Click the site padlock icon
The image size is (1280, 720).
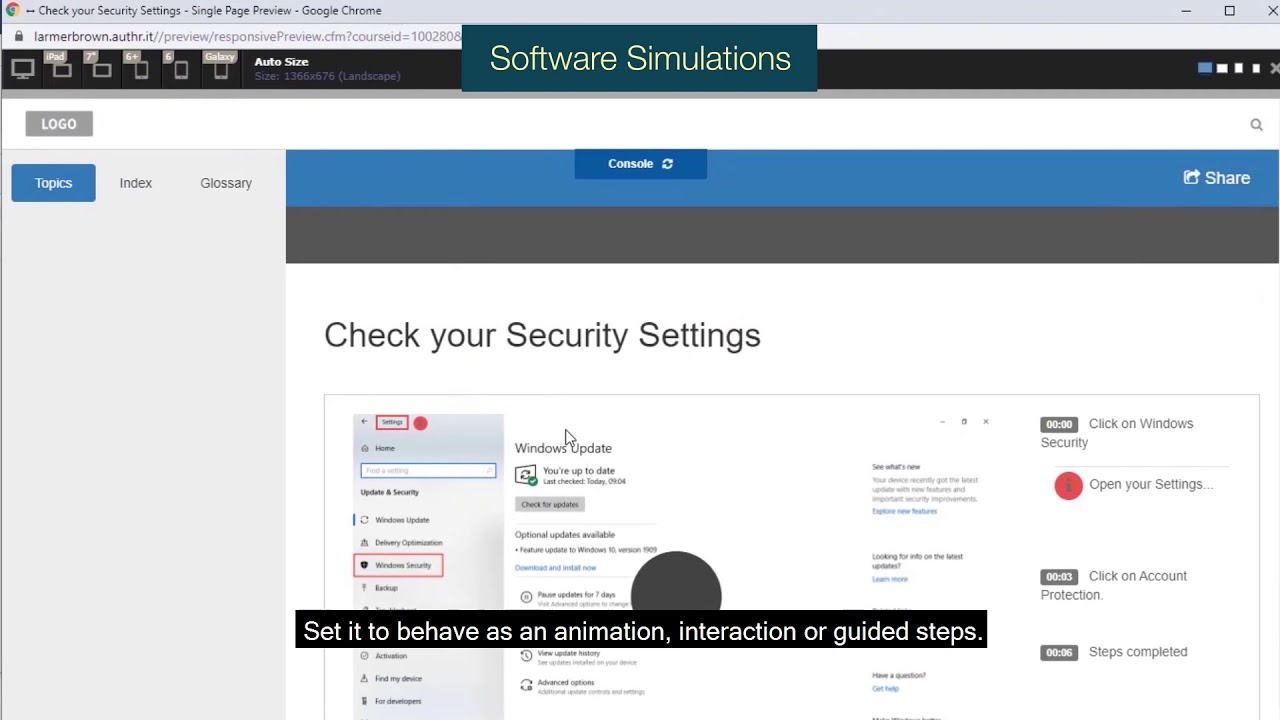pyautogui.click(x=18, y=36)
